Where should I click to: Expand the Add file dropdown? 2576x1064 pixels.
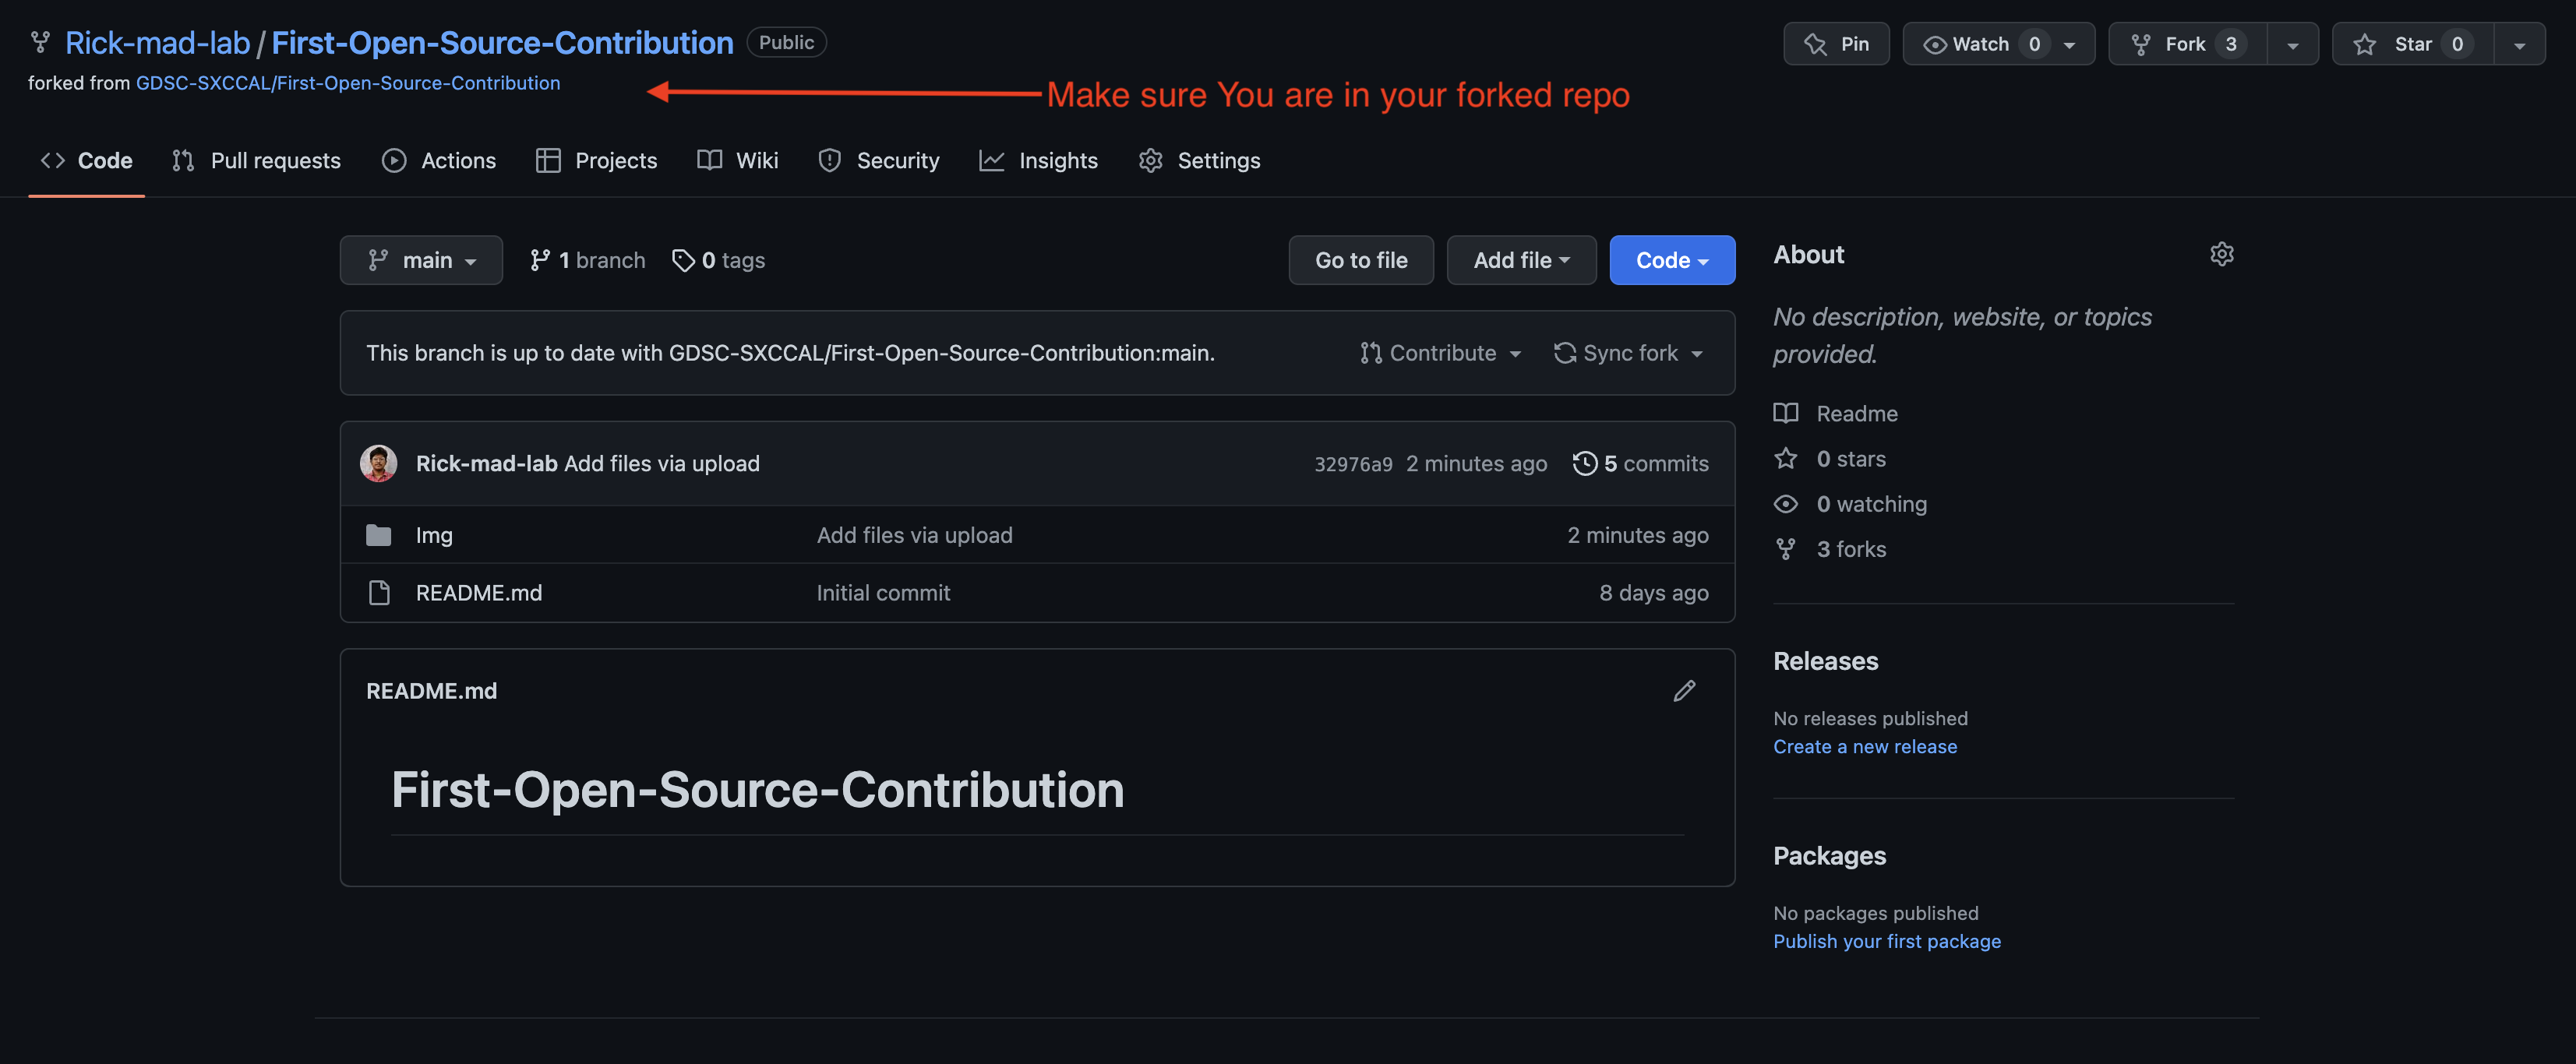pyautogui.click(x=1520, y=260)
